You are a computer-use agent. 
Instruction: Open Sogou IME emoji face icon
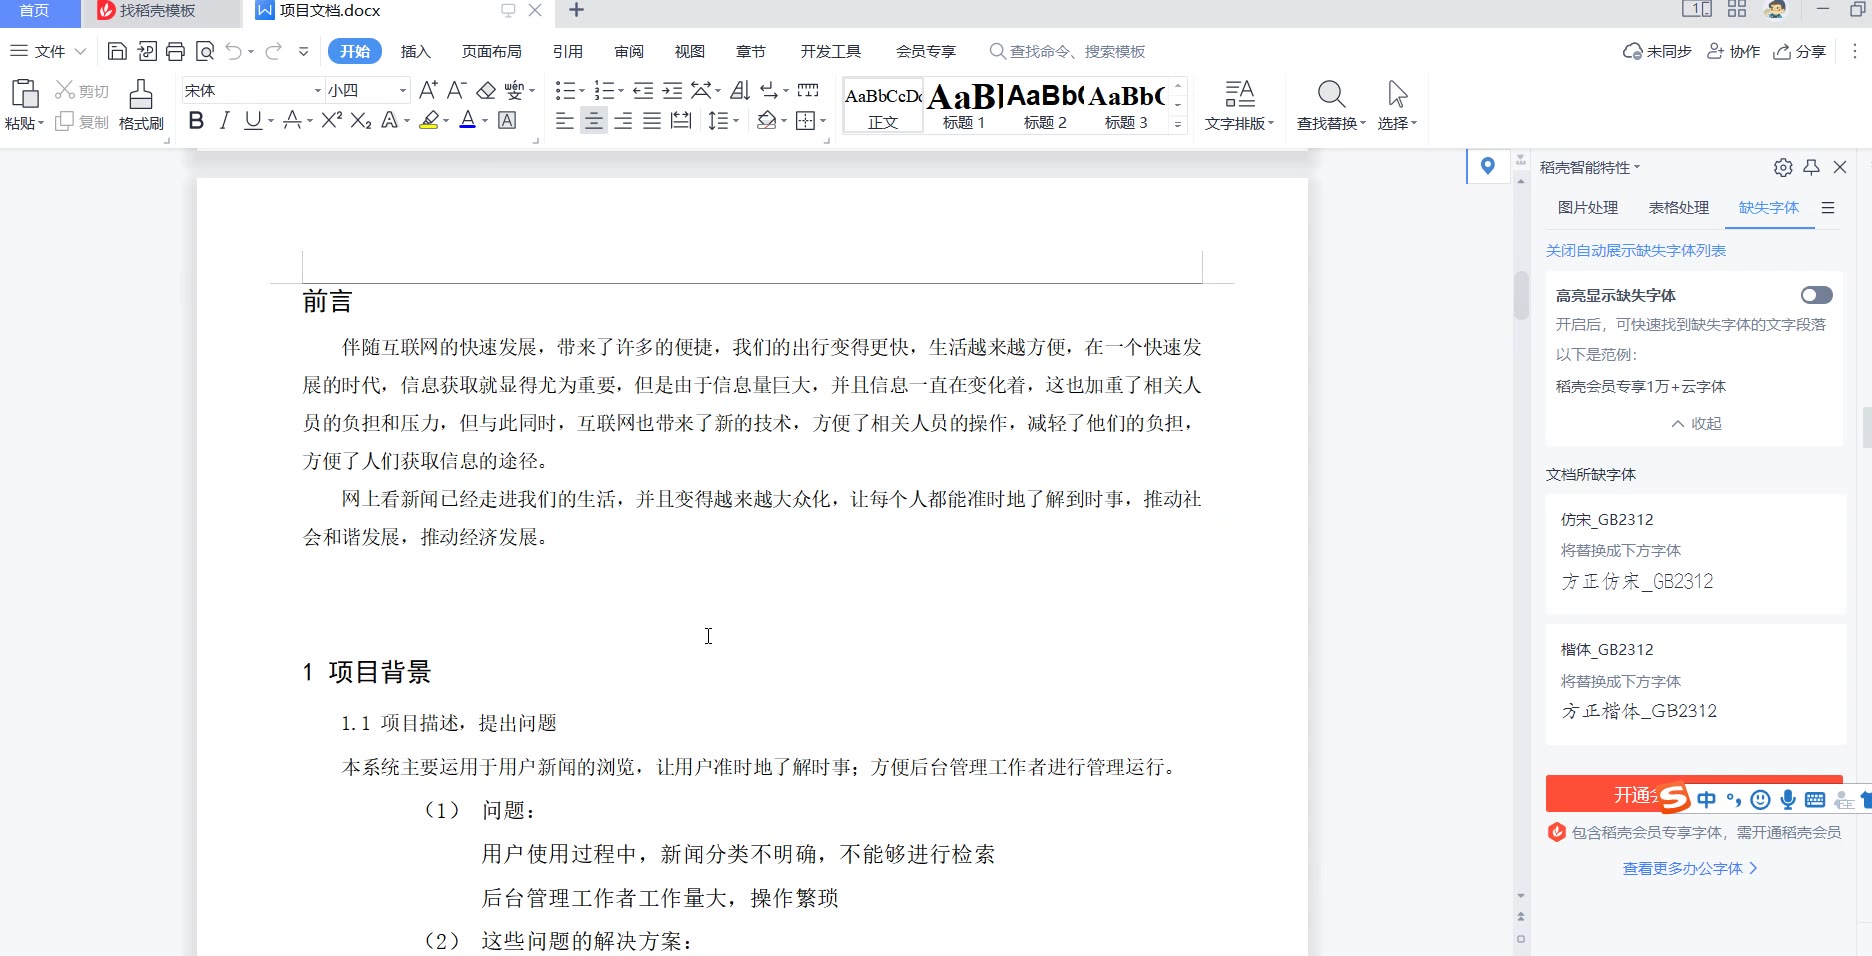pos(1760,799)
